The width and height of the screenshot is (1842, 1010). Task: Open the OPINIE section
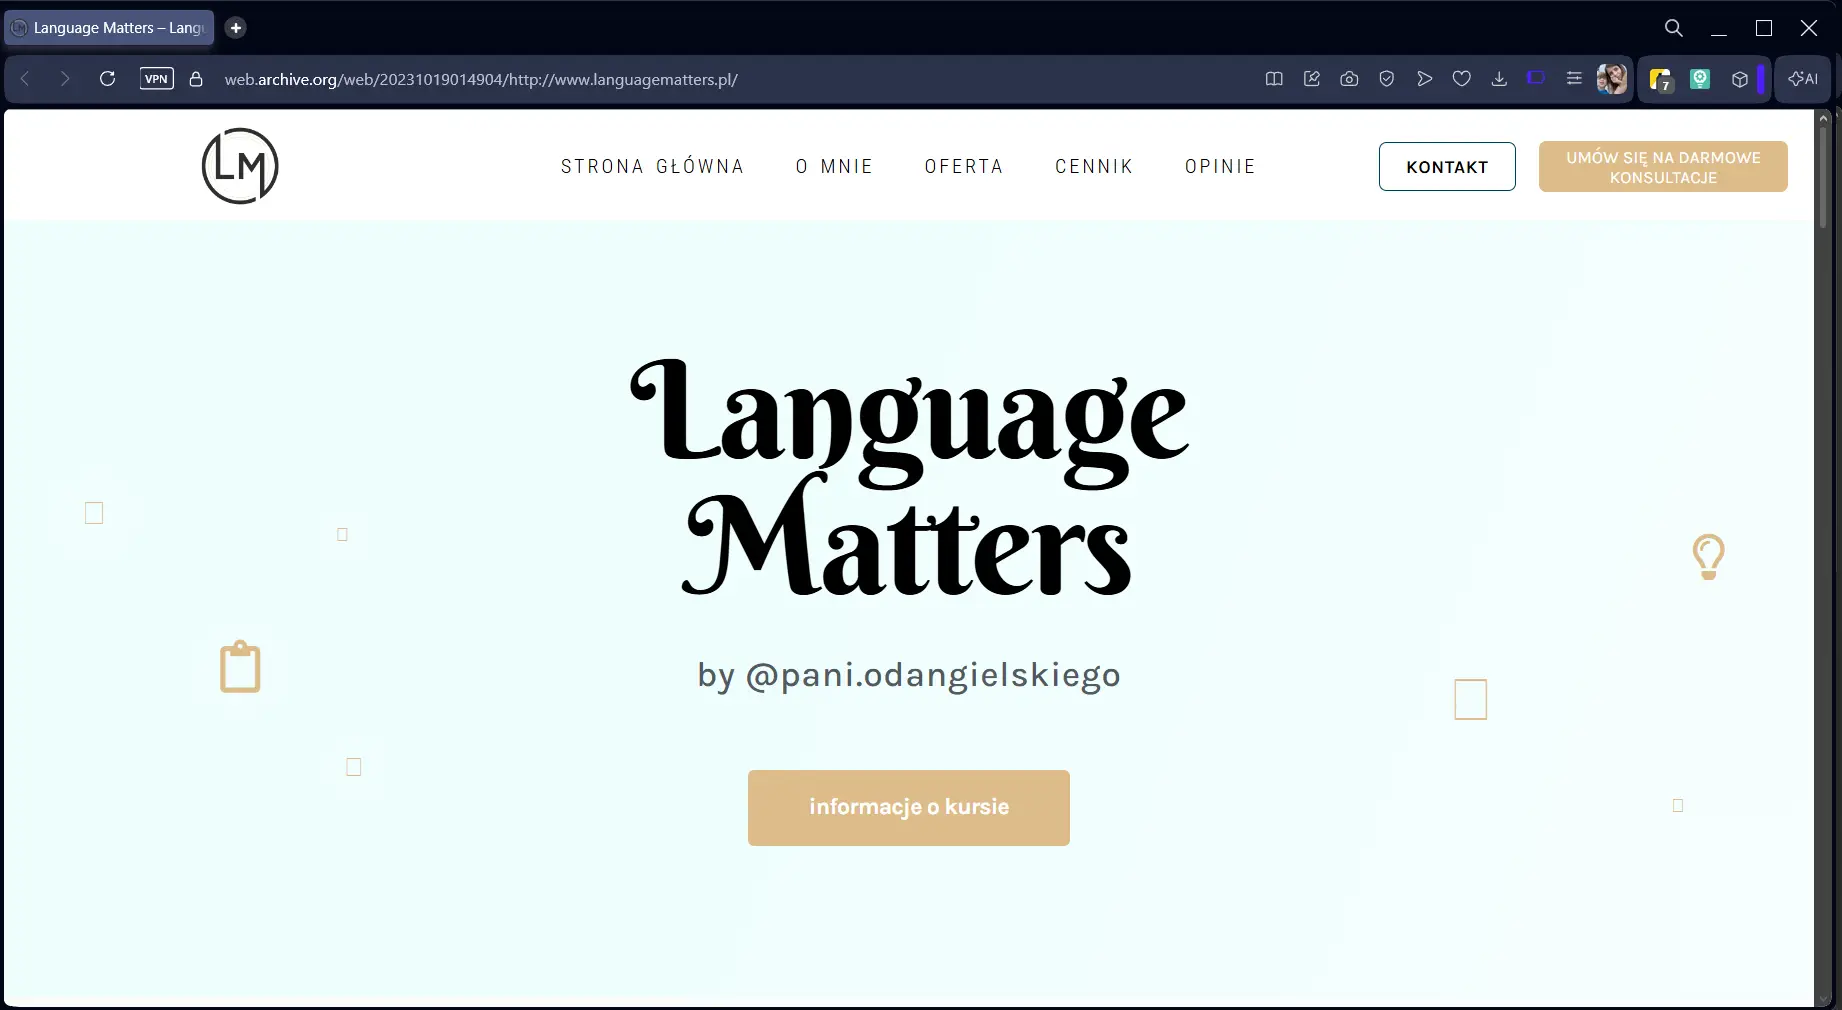pyautogui.click(x=1220, y=166)
